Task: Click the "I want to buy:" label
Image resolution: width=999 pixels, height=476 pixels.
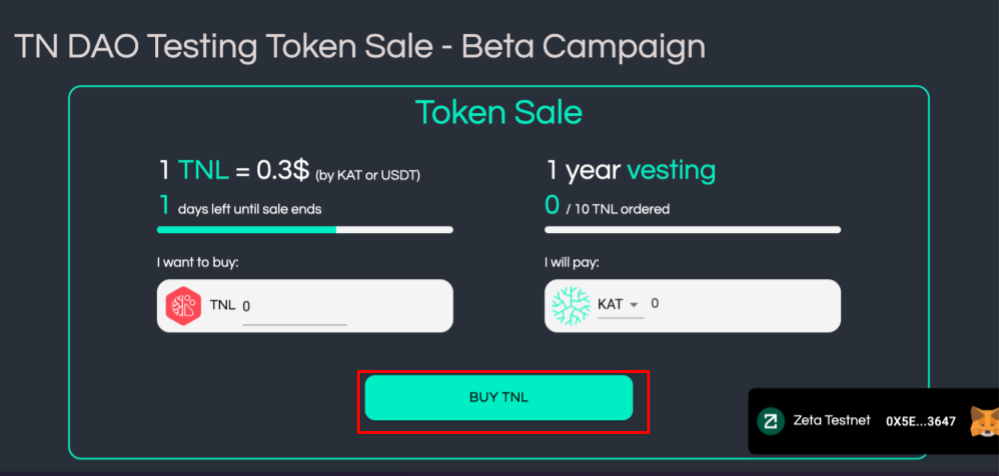Action: [198, 262]
